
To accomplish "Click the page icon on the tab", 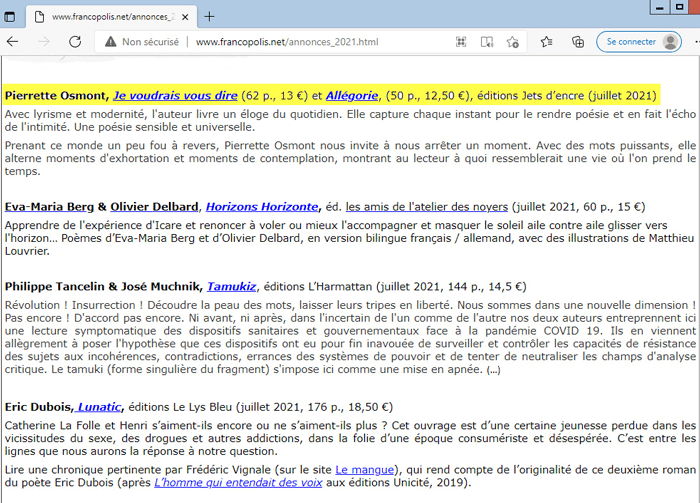I will point(39,17).
